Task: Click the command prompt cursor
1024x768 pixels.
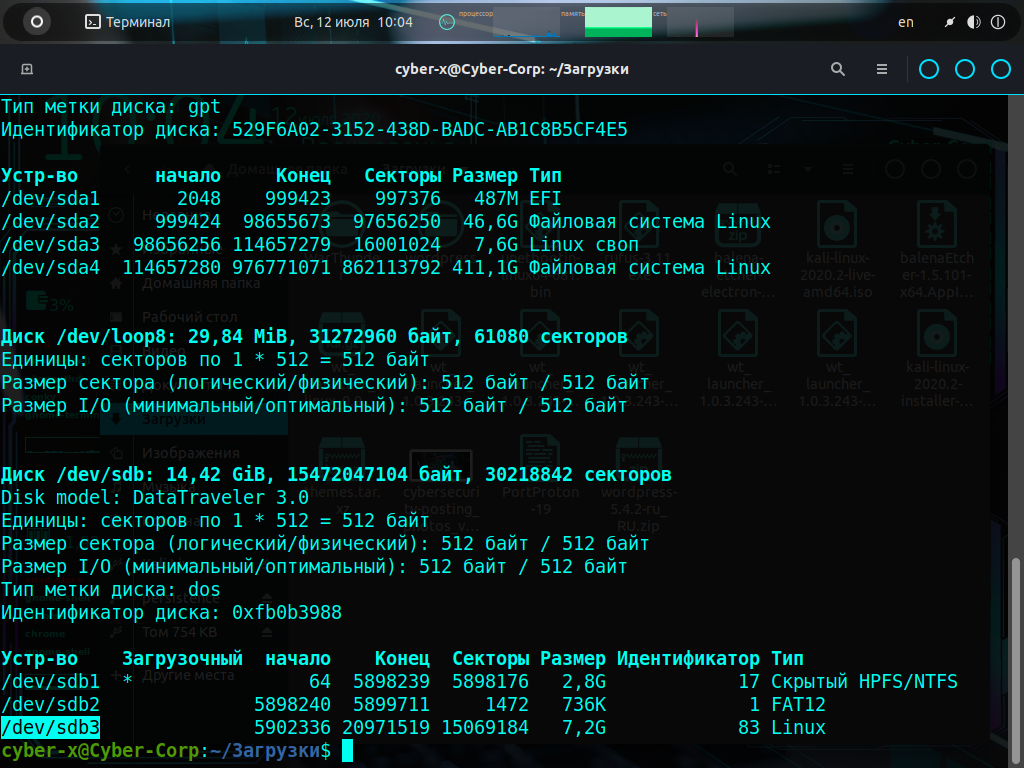Action: click(x=347, y=750)
